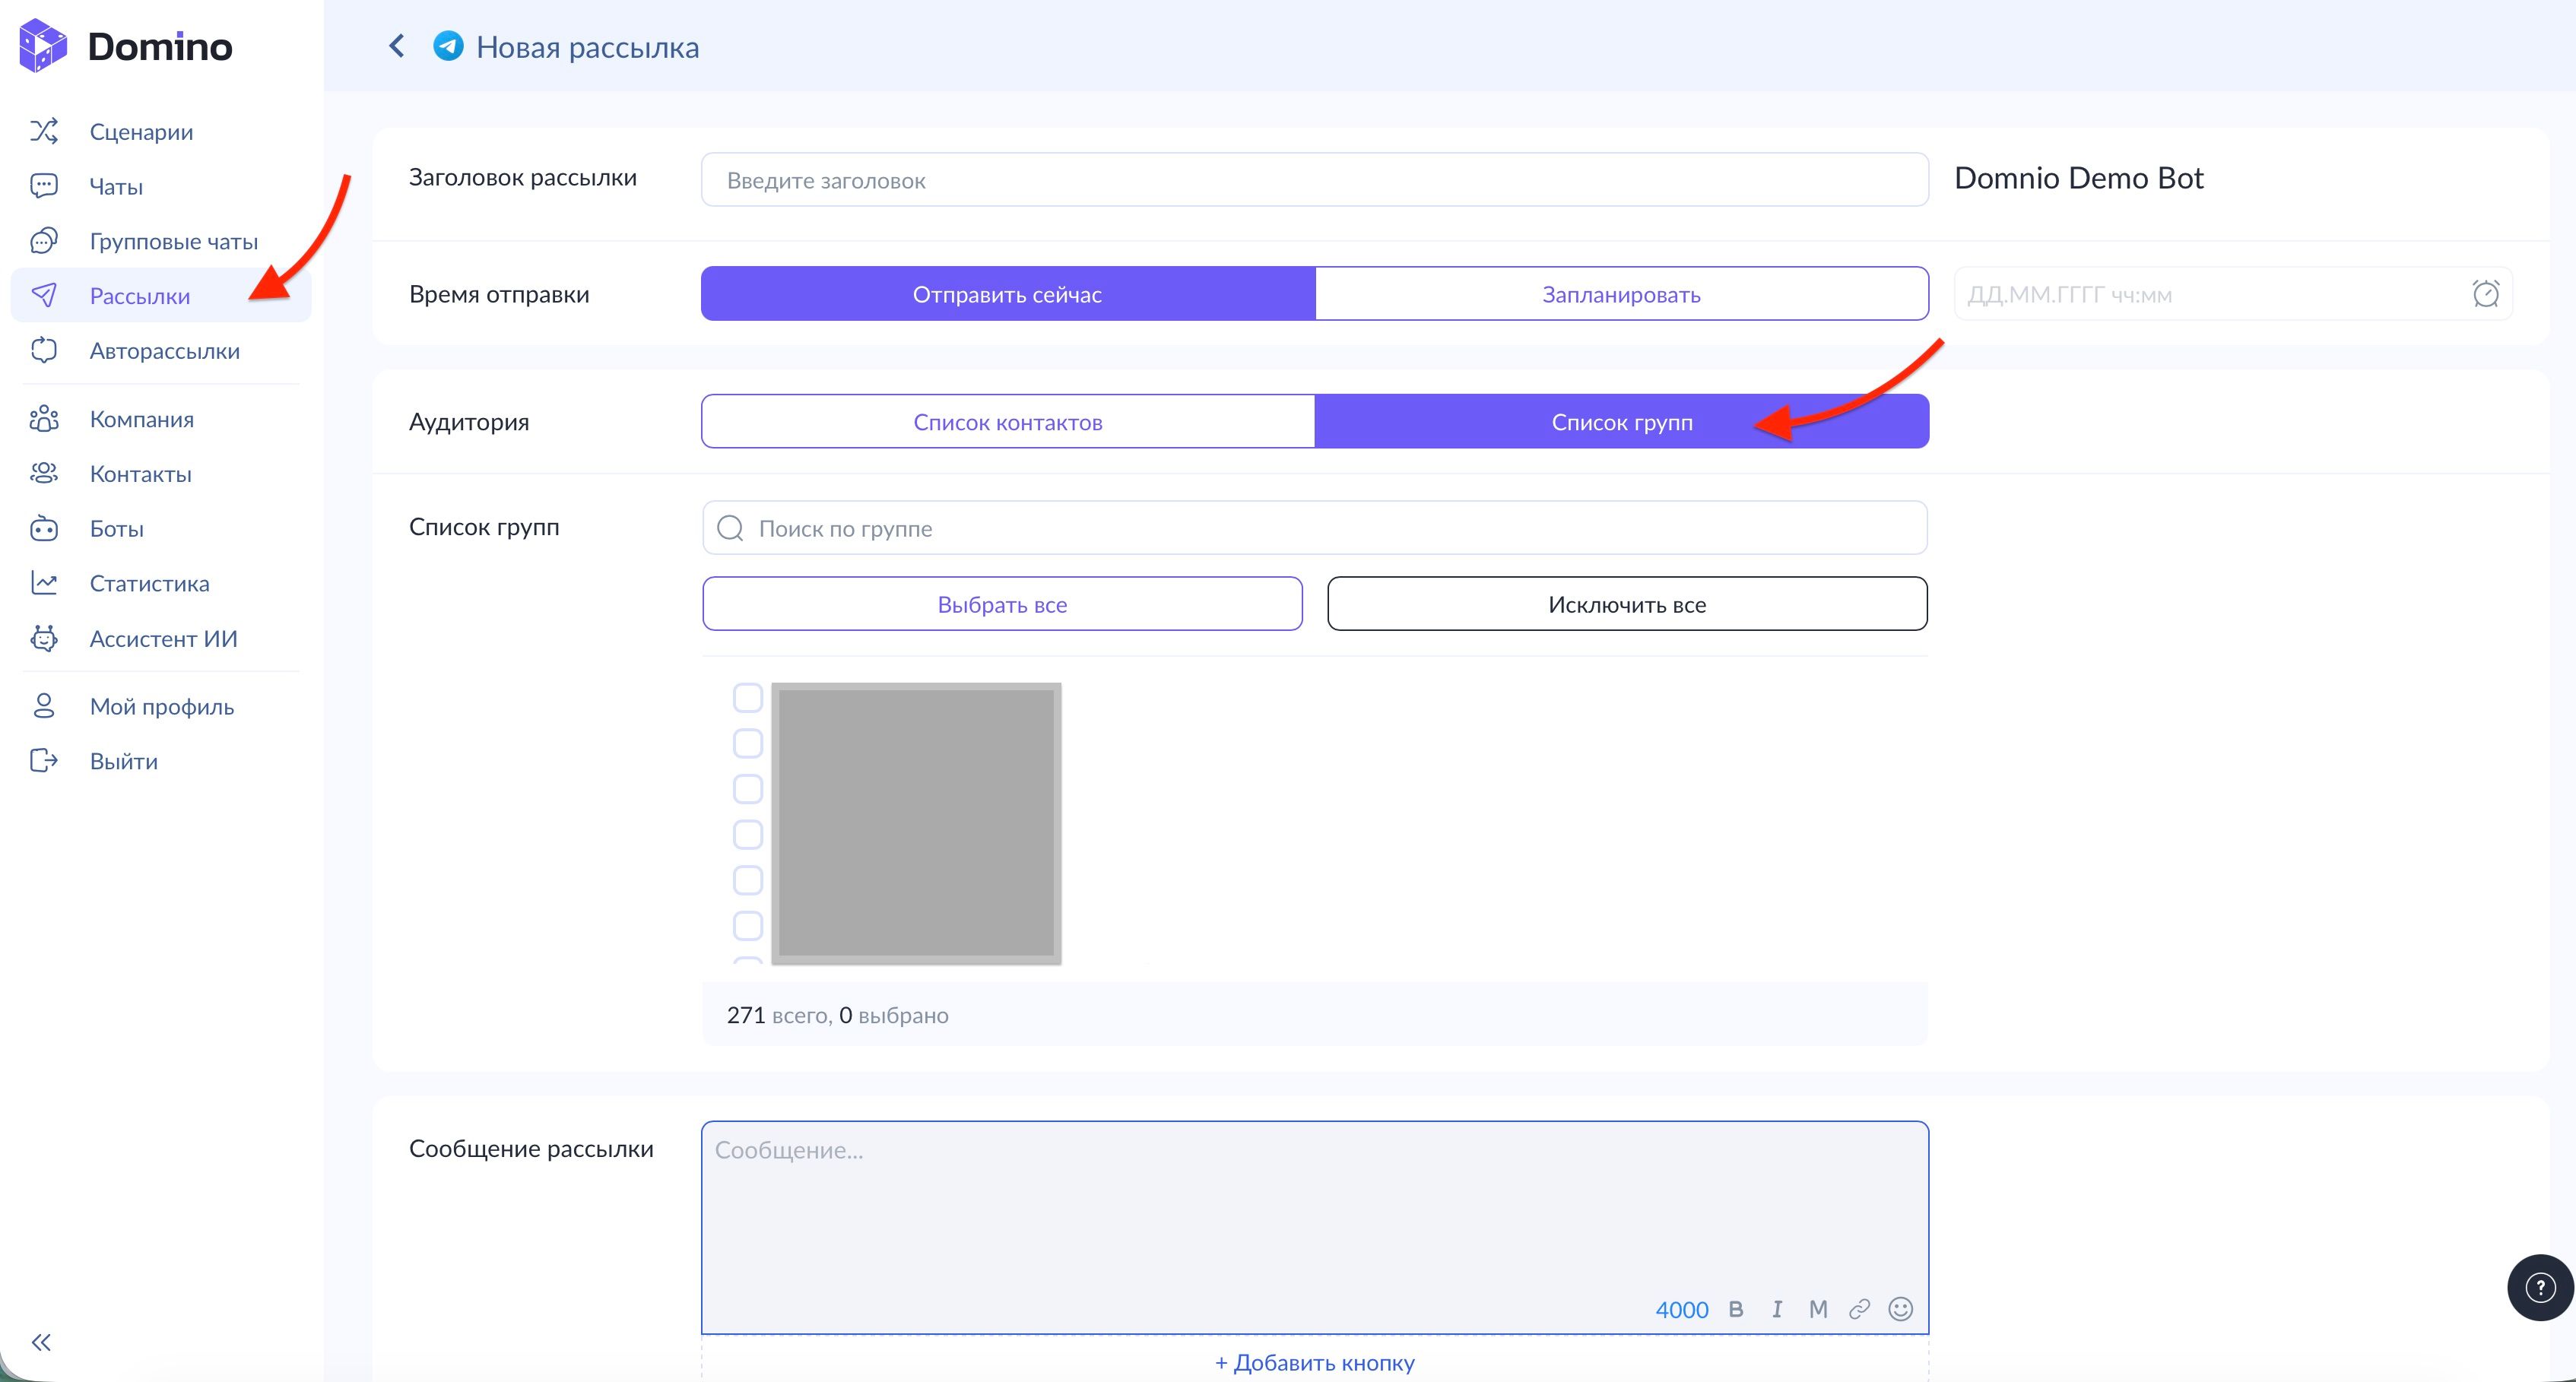The image size is (2576, 1382).
Task: Click the Статистика chart icon
Action: click(44, 583)
